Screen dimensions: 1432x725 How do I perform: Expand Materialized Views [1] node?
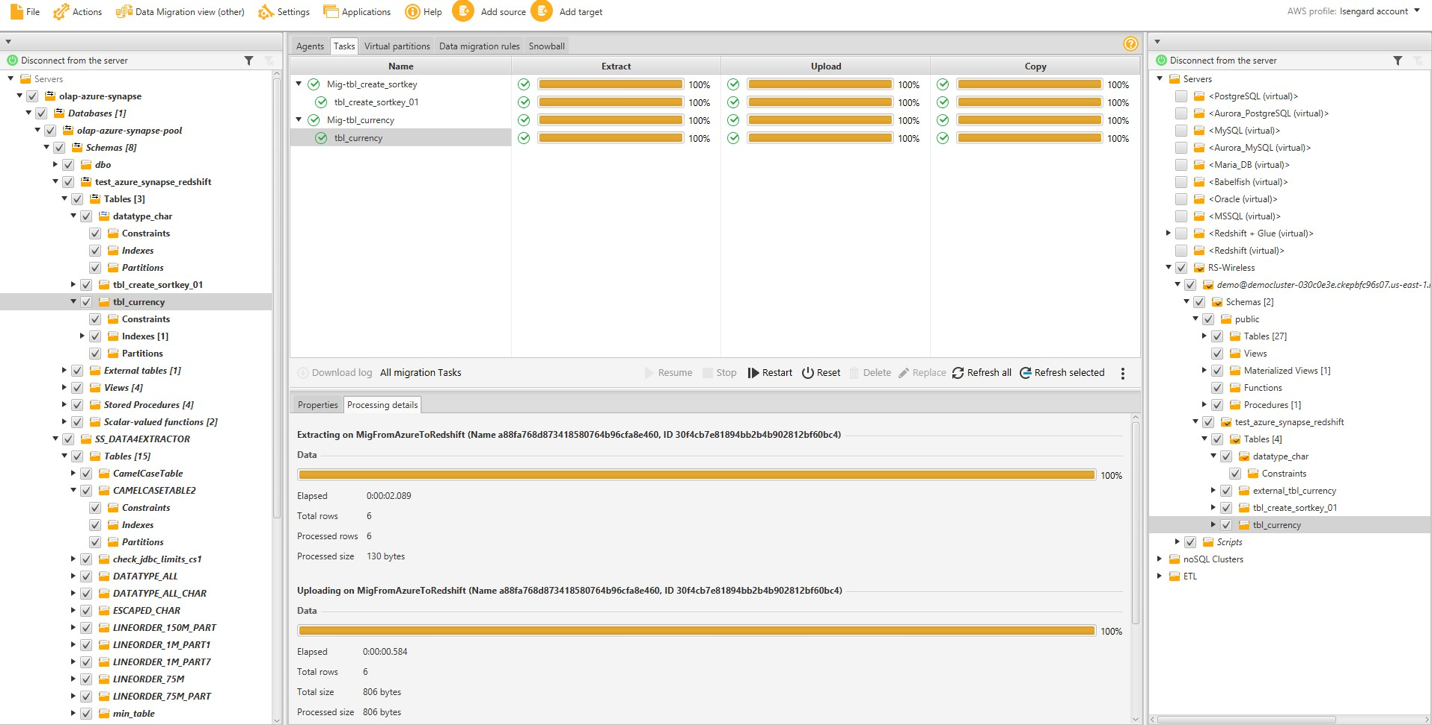[x=1204, y=371]
